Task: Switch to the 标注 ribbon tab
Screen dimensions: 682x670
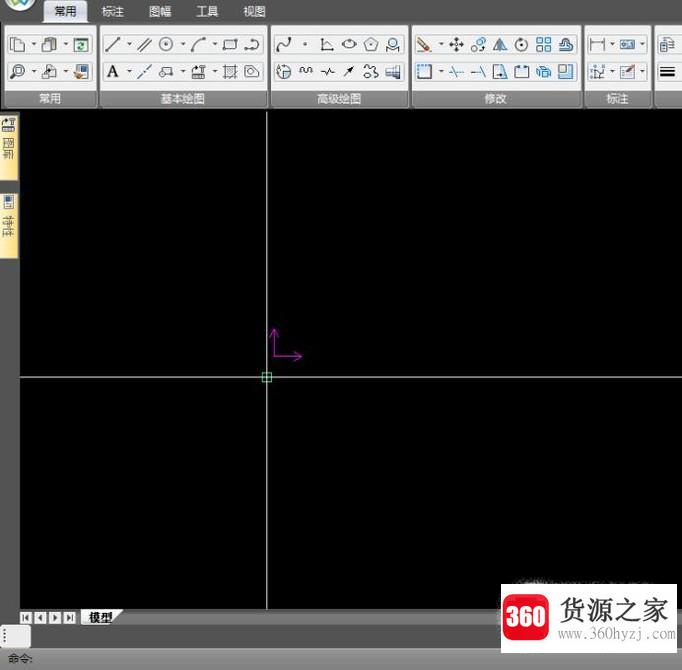Action: [113, 12]
